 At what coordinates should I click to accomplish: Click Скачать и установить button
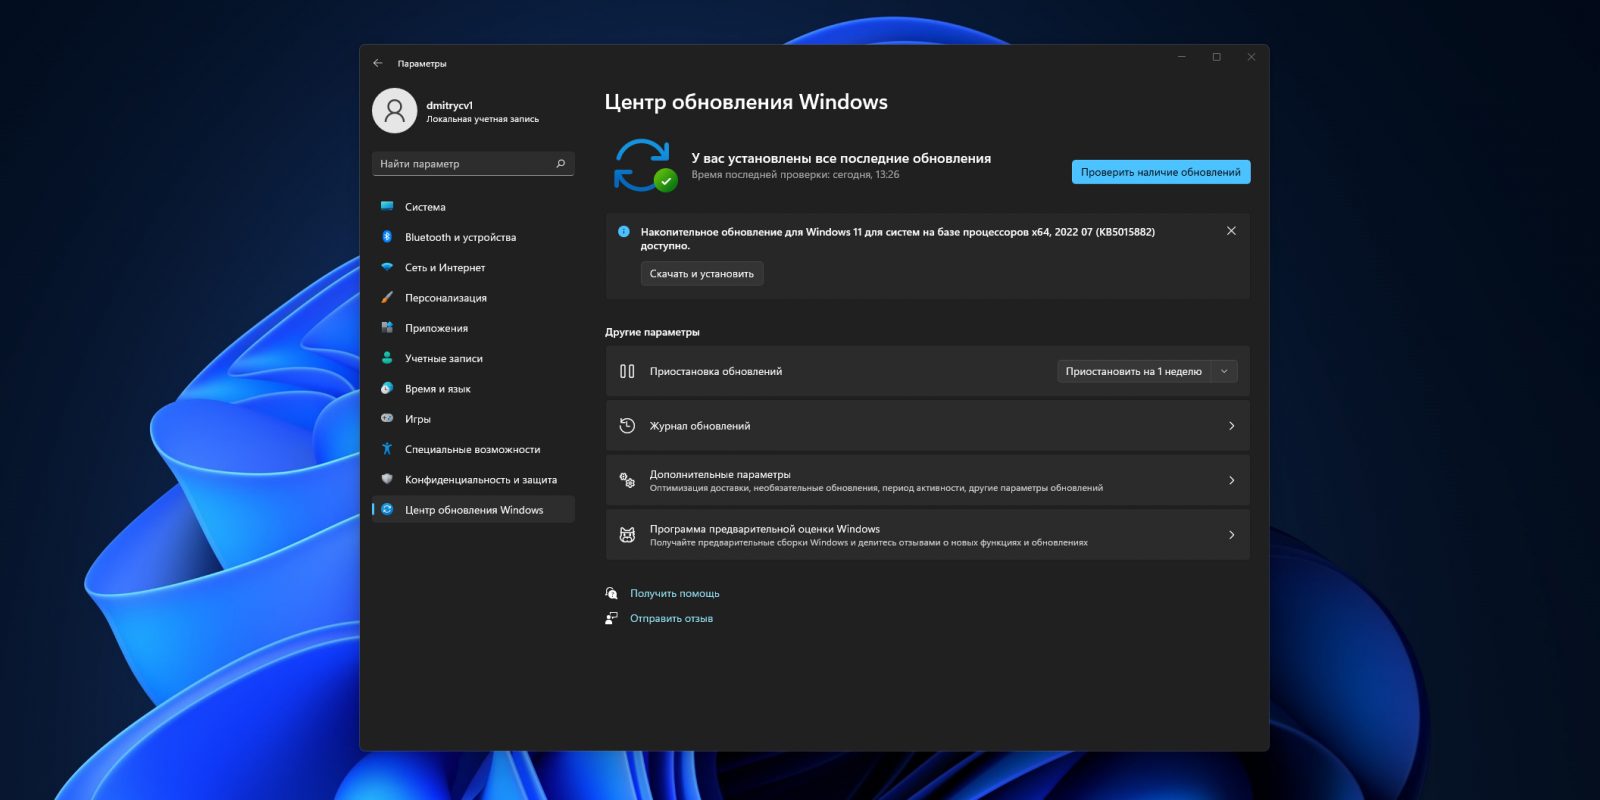[x=702, y=274]
